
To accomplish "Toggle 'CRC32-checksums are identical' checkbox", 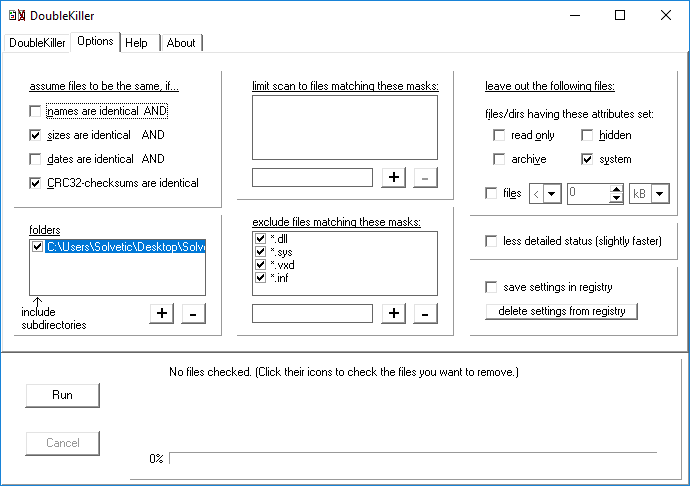I will (x=35, y=183).
